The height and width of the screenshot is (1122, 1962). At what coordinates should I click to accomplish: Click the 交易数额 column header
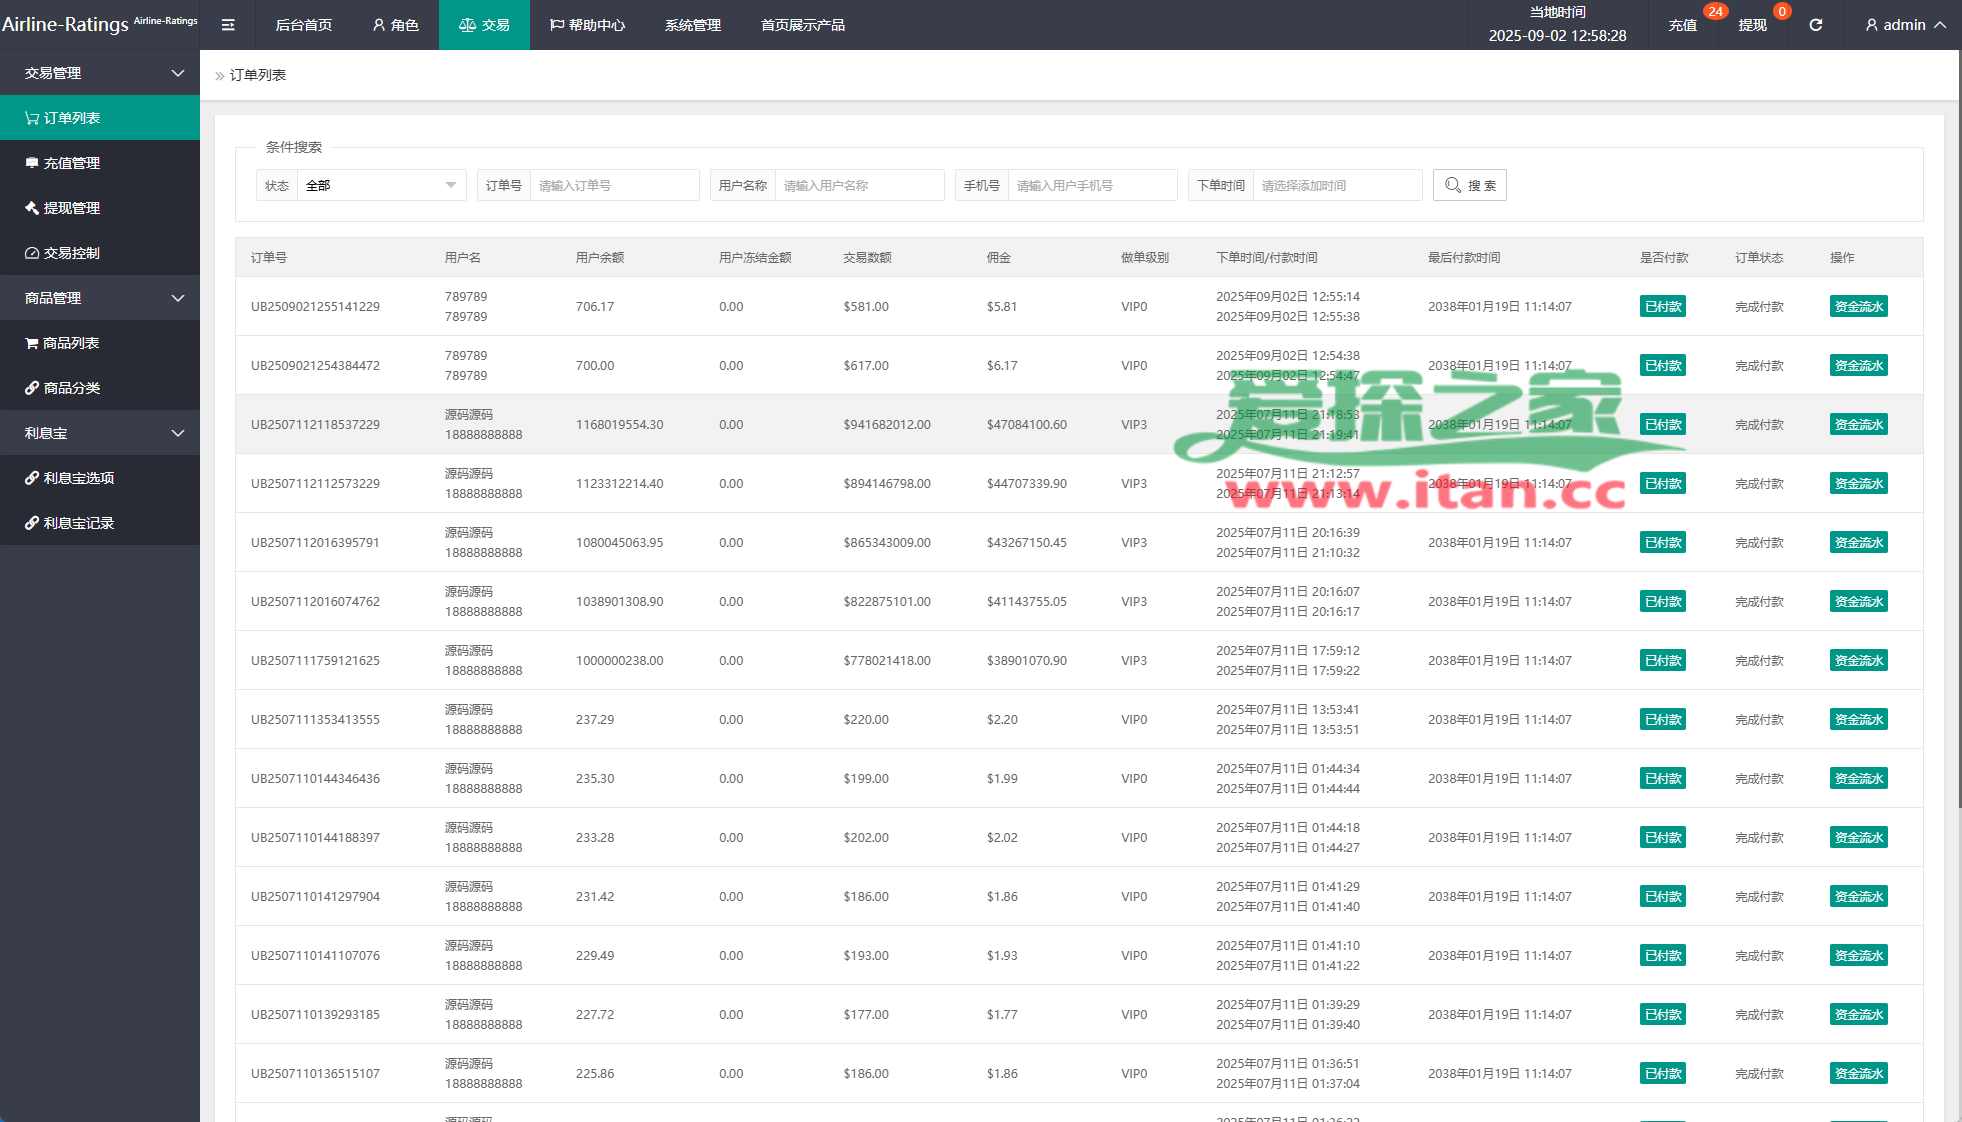(x=867, y=258)
